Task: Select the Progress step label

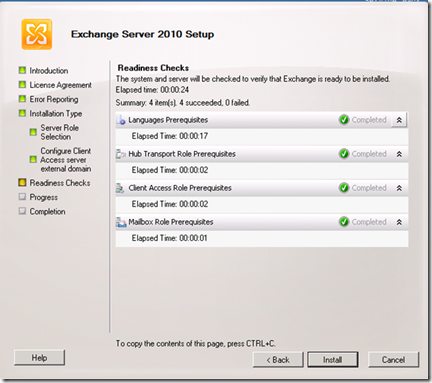Action: [44, 197]
